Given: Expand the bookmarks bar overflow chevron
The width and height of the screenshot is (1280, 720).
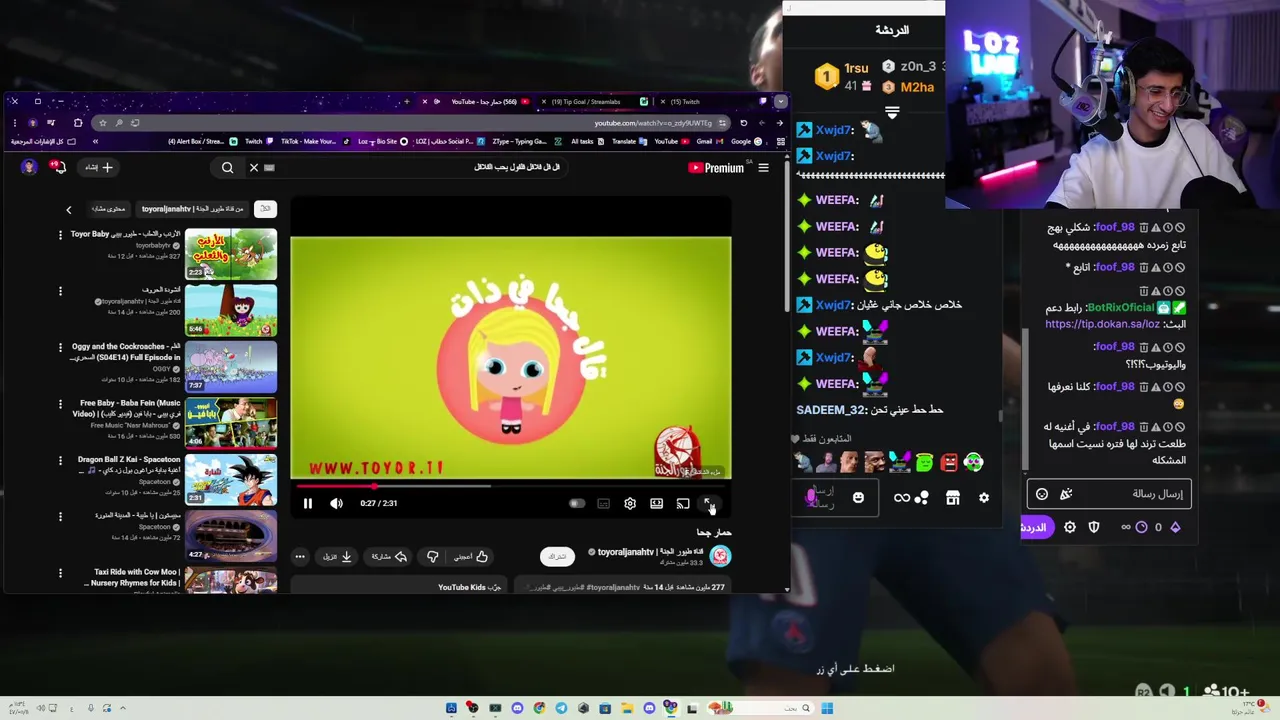Looking at the screenshot, I should click(96, 141).
